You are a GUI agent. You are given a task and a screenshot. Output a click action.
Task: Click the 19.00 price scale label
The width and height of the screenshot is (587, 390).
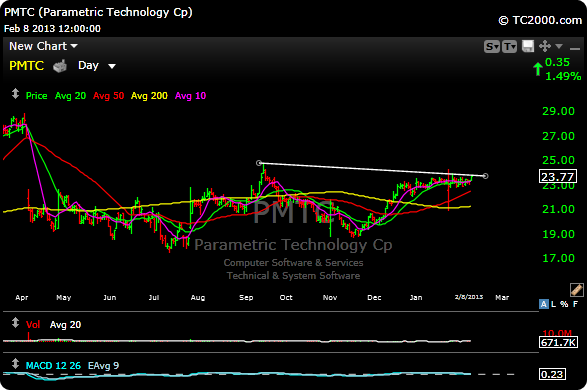click(558, 234)
